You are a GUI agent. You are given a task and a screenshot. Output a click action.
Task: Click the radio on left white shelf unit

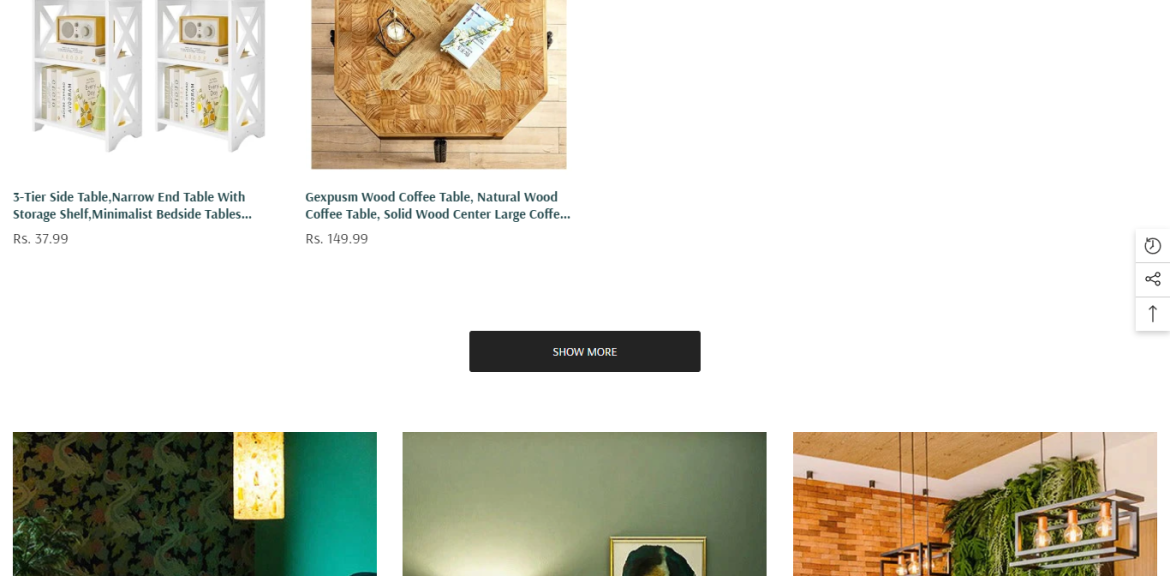pos(81,31)
